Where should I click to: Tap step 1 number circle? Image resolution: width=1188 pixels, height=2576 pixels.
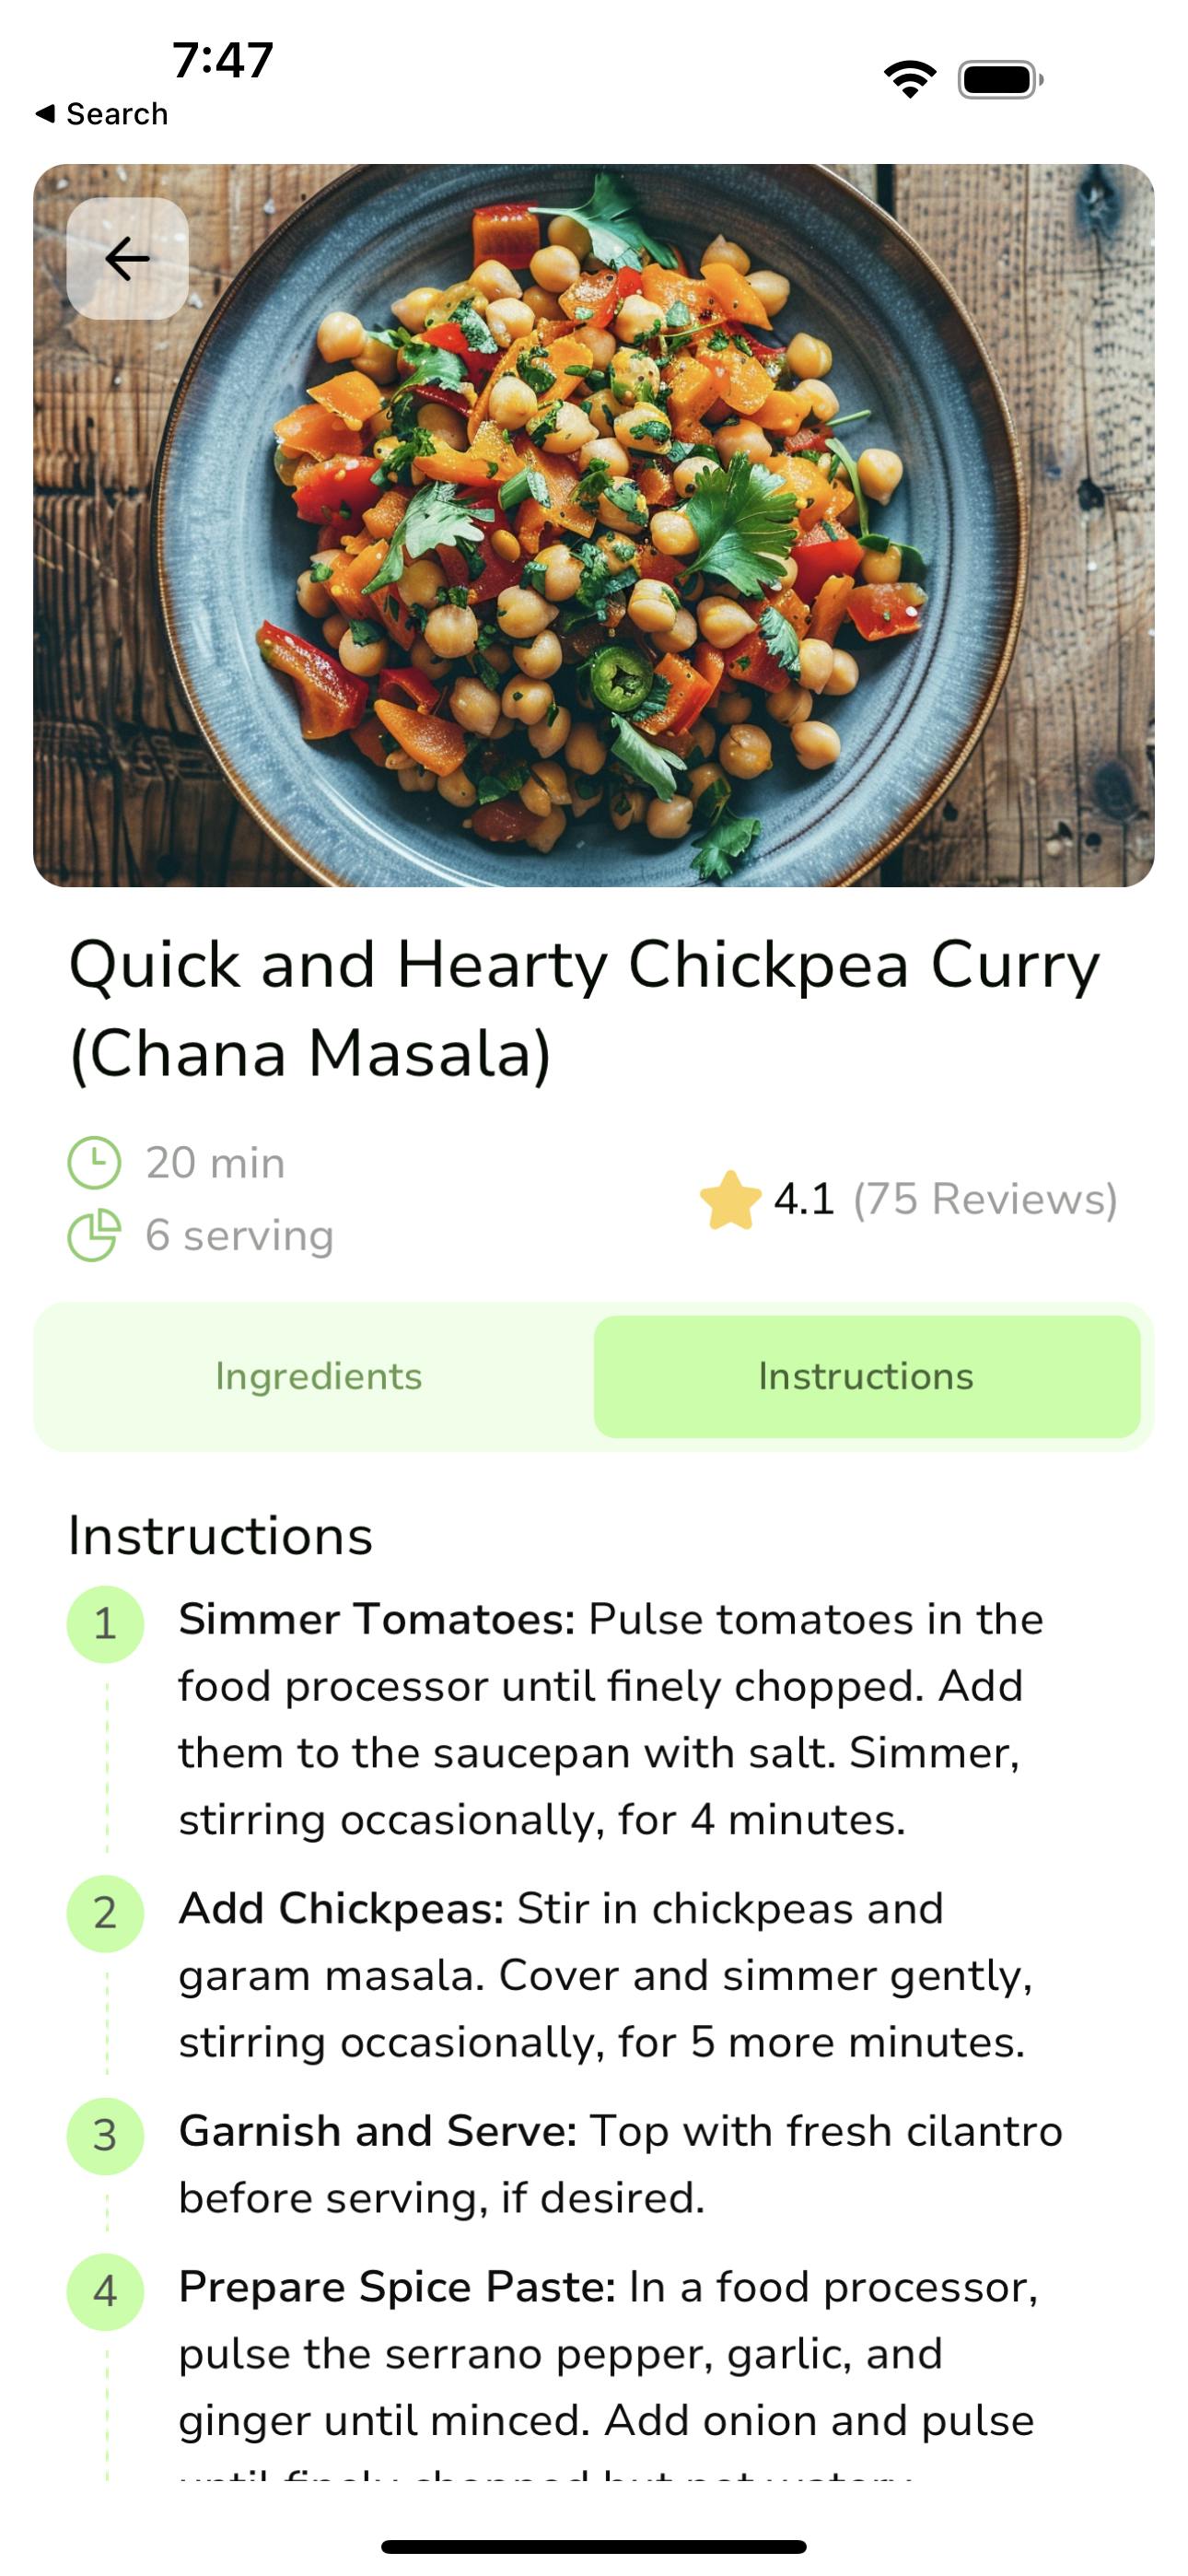coord(105,1624)
